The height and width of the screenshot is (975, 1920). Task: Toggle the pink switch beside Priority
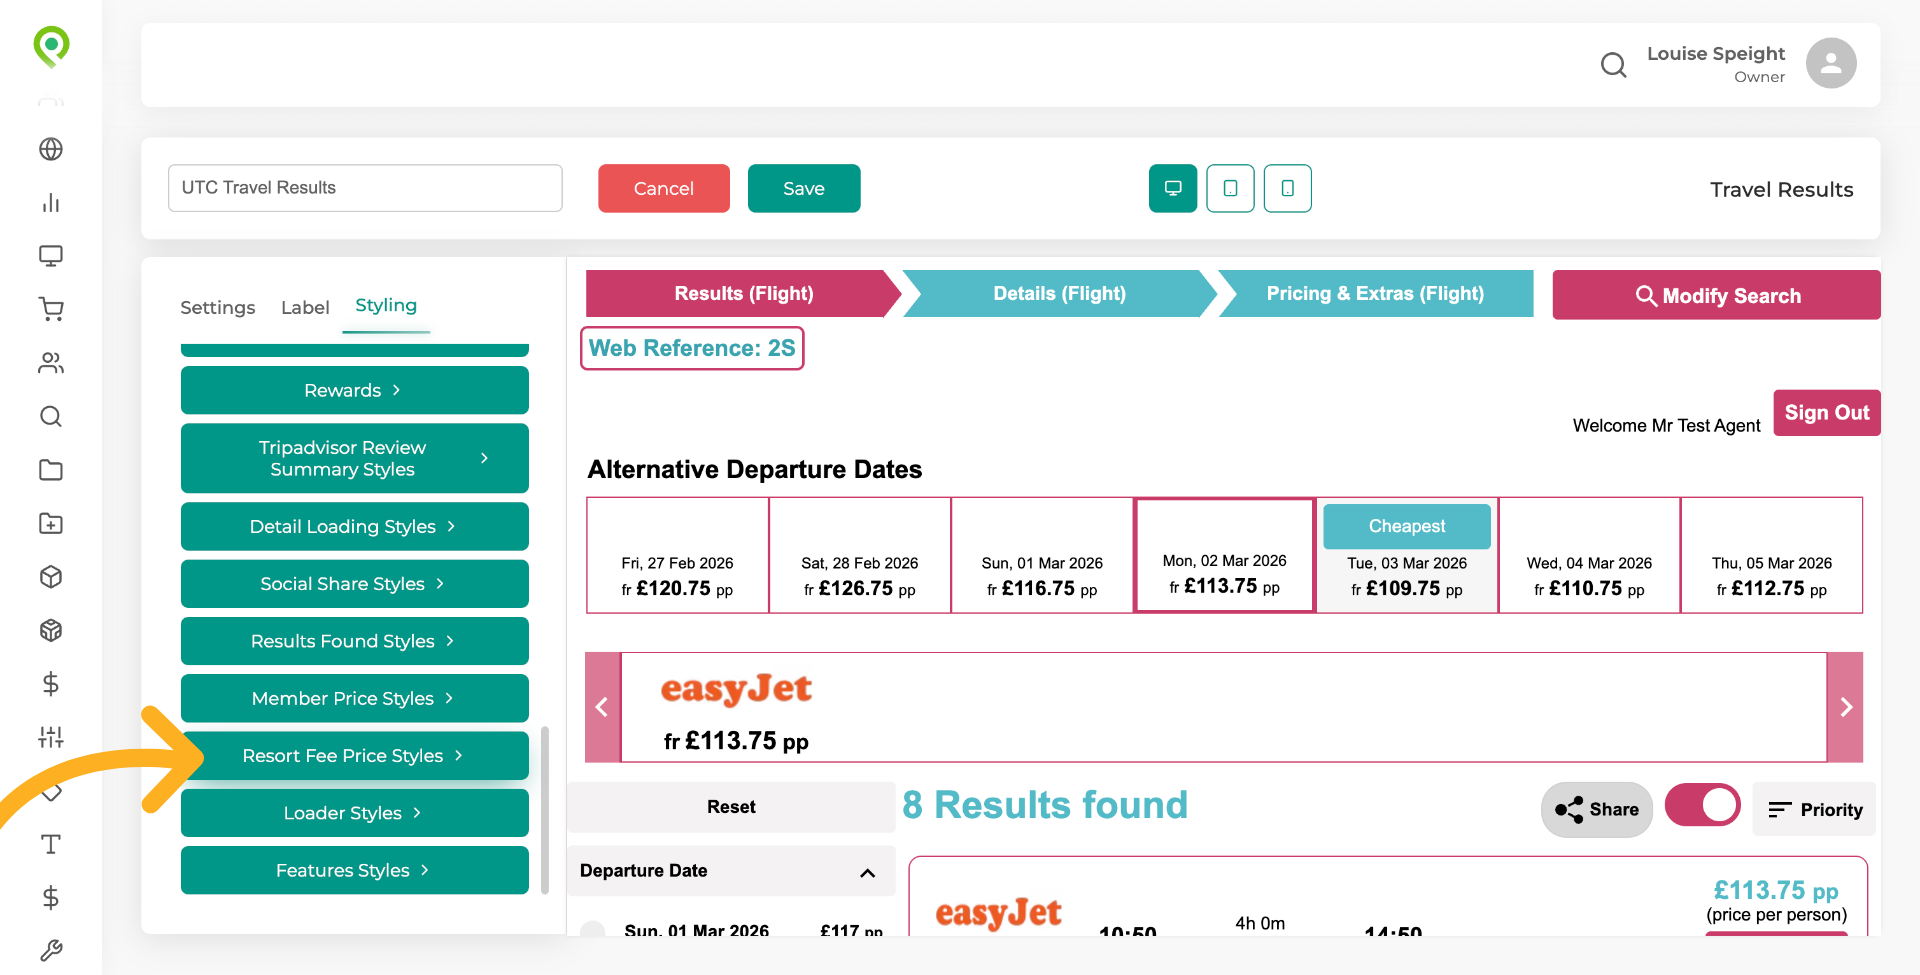tap(1702, 805)
